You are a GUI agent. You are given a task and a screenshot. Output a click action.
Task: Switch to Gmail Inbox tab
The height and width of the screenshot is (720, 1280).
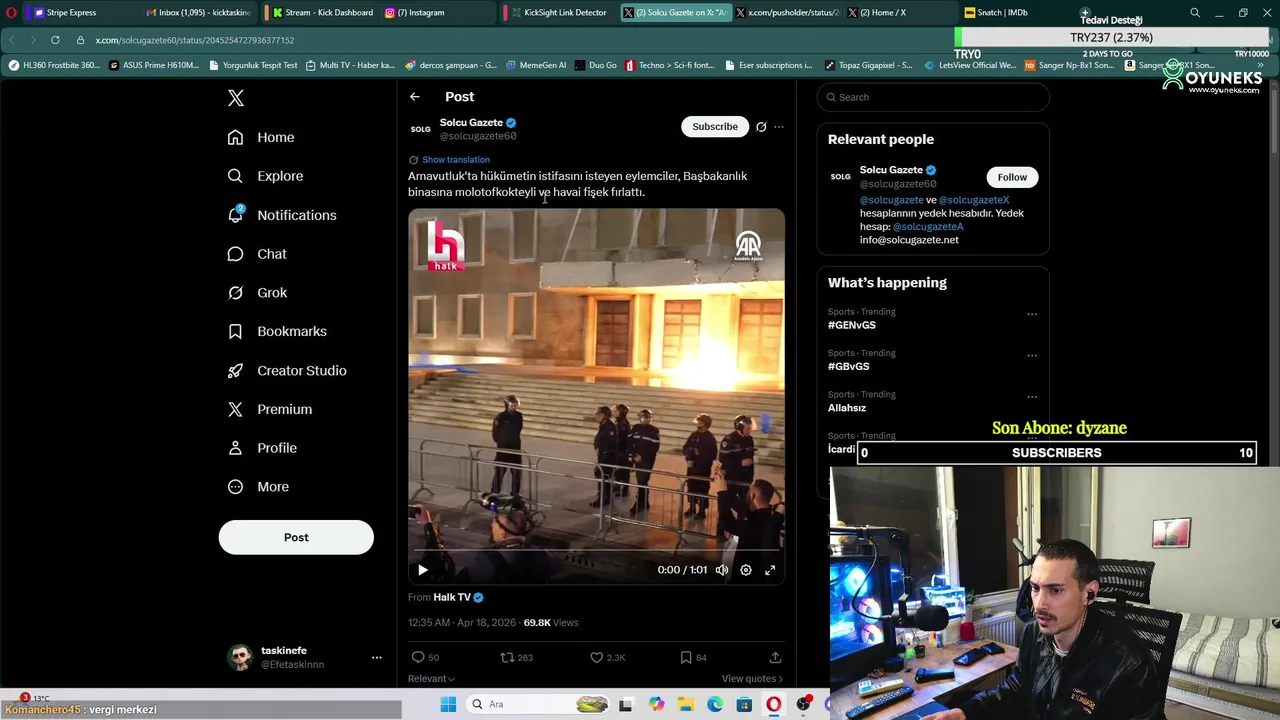pos(198,13)
